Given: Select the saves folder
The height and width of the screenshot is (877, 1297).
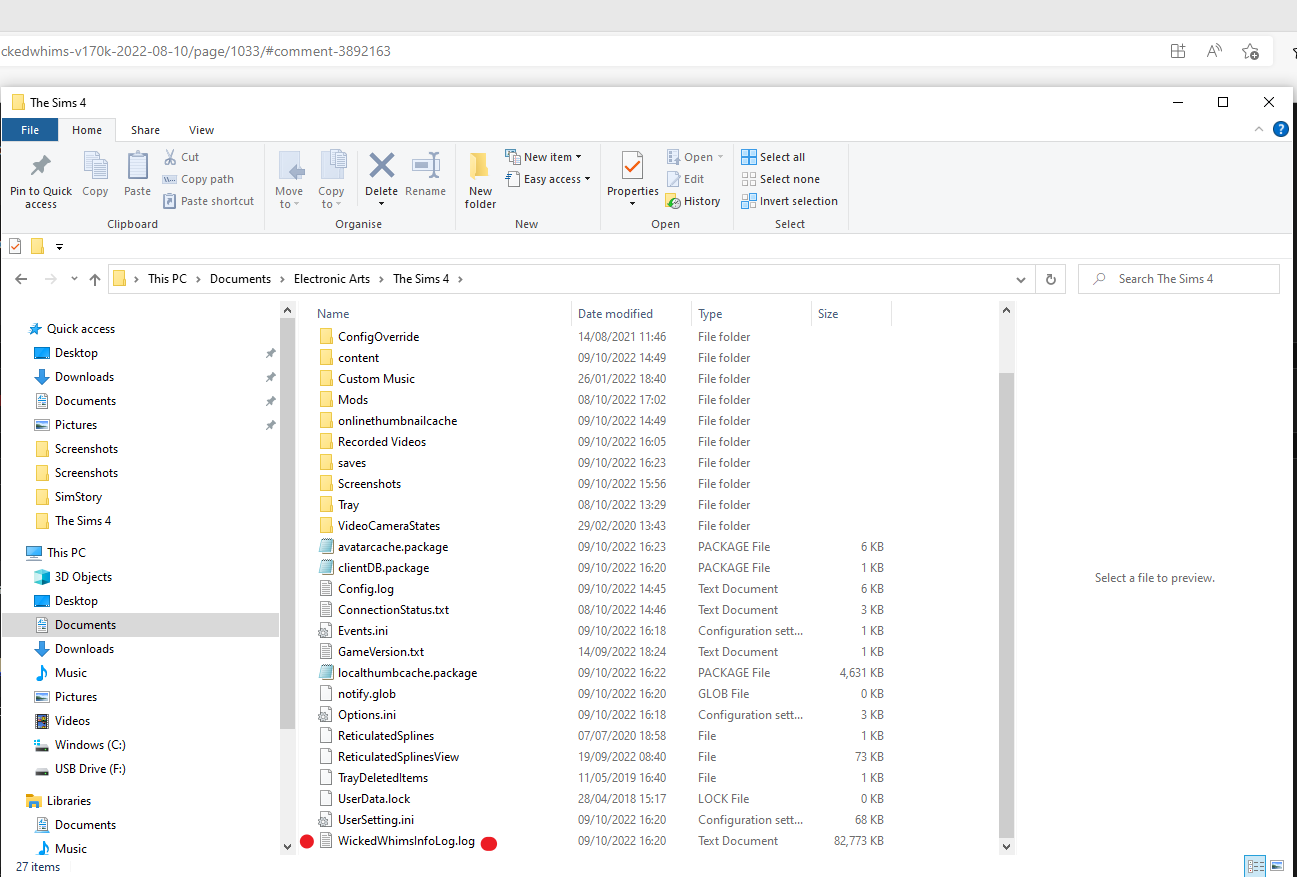Looking at the screenshot, I should coord(352,463).
